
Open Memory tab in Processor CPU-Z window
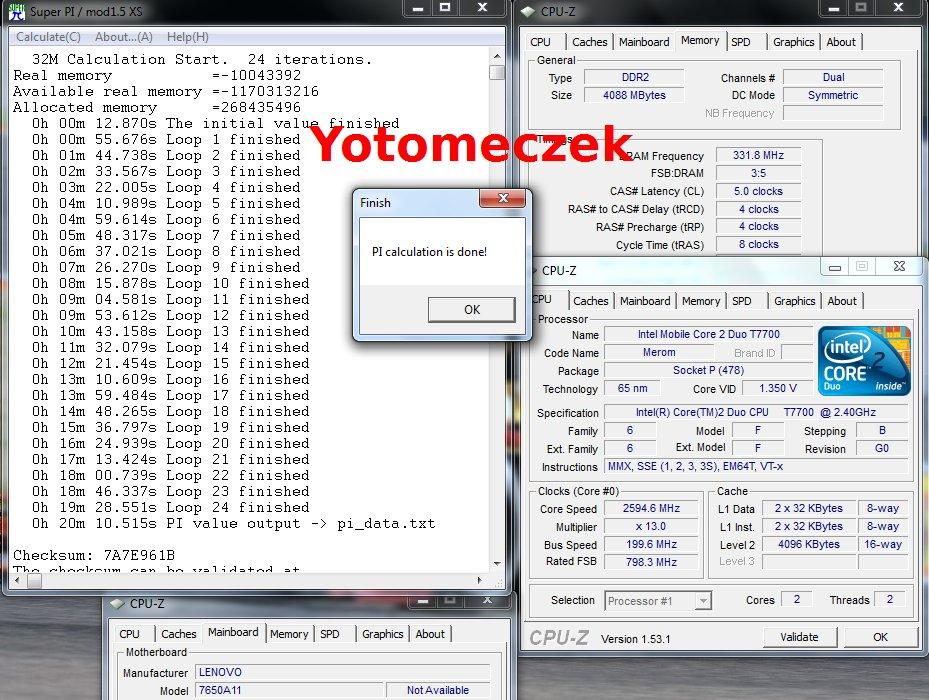[x=701, y=301]
